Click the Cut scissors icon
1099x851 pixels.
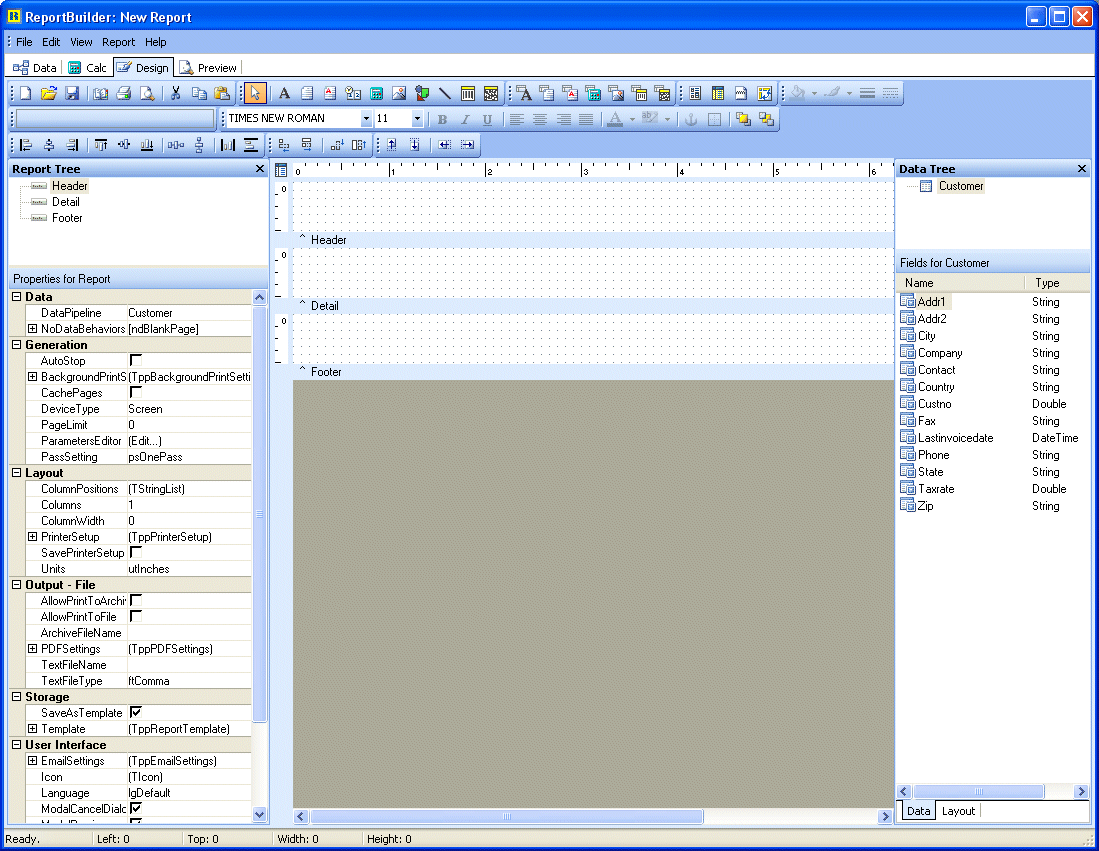pyautogui.click(x=175, y=94)
